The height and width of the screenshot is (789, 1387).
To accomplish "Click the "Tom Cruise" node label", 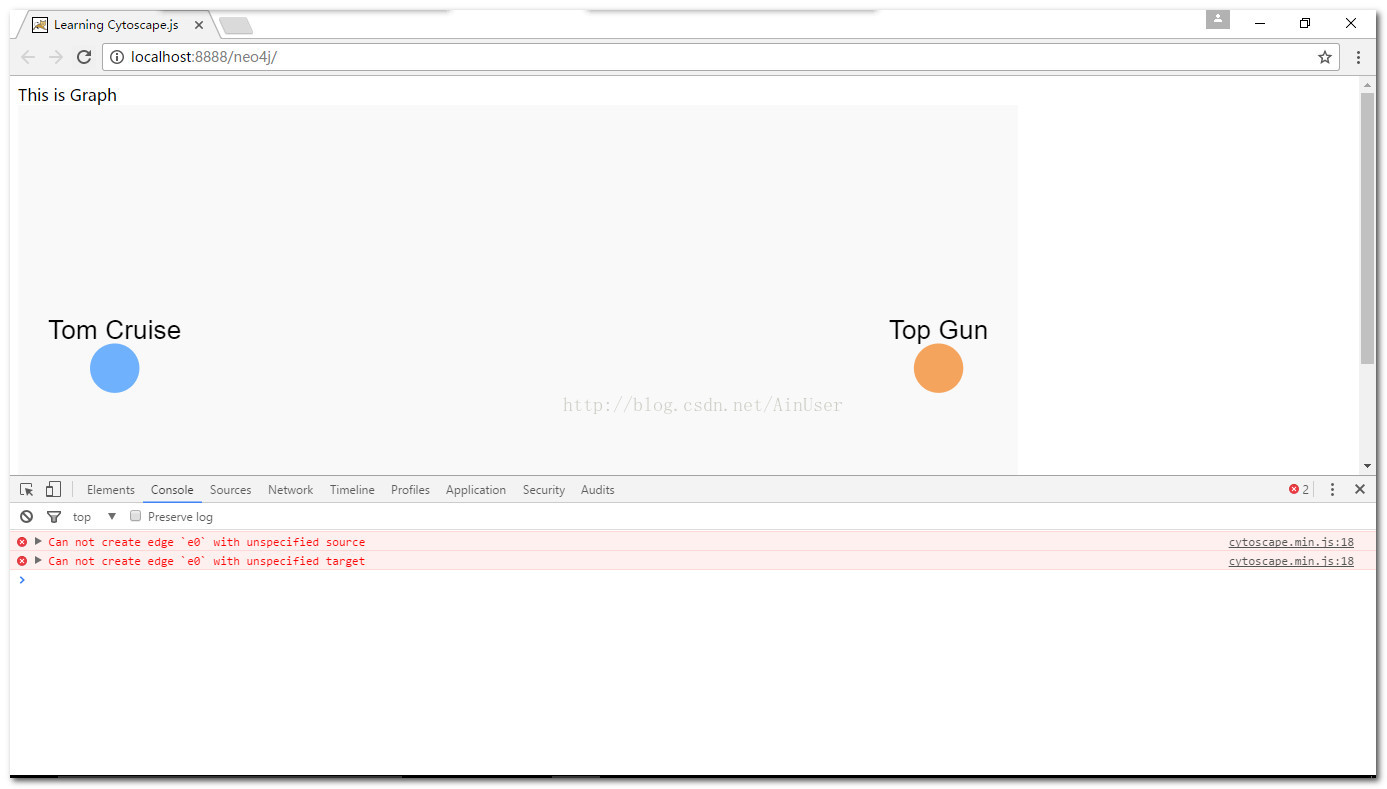I will pyautogui.click(x=114, y=330).
